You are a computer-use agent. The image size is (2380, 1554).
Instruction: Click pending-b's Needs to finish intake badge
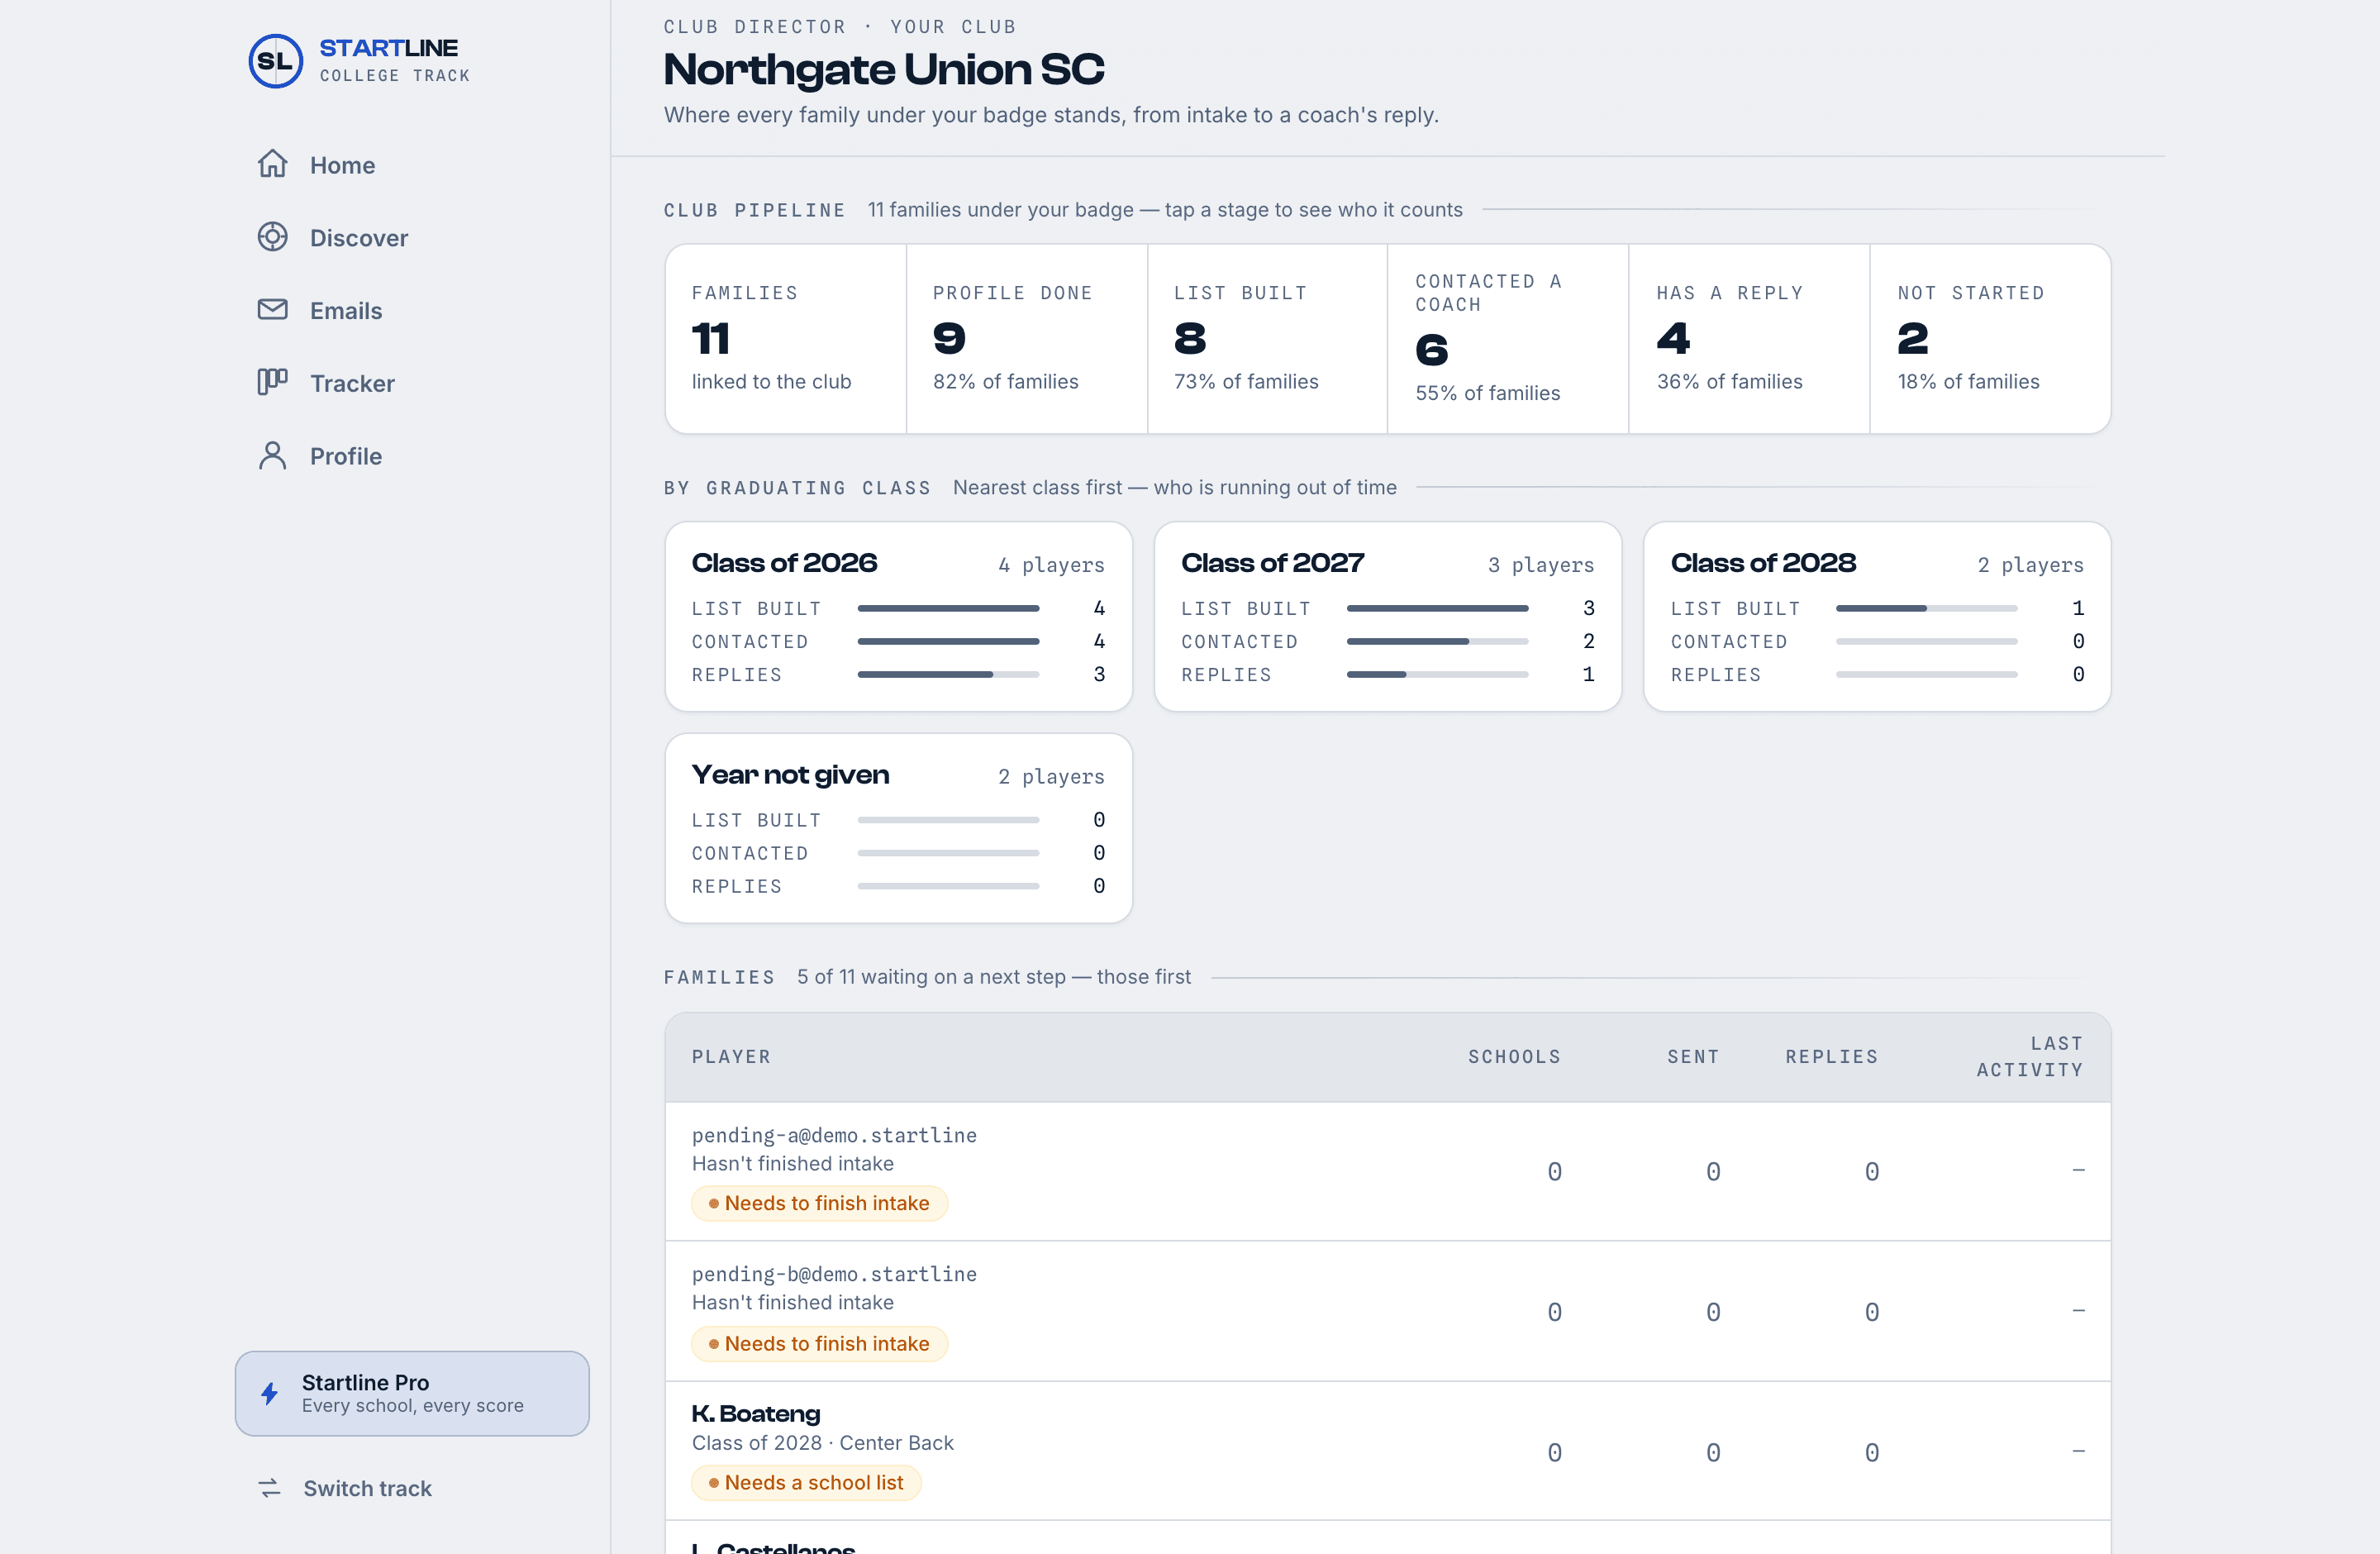(x=819, y=1344)
